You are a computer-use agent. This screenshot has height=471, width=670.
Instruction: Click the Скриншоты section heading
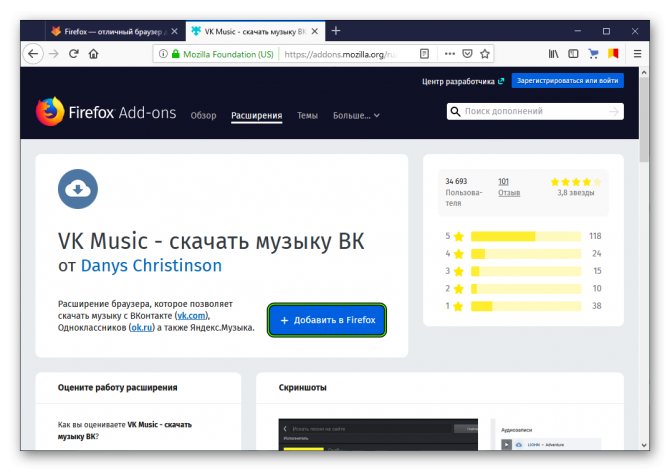click(x=303, y=388)
